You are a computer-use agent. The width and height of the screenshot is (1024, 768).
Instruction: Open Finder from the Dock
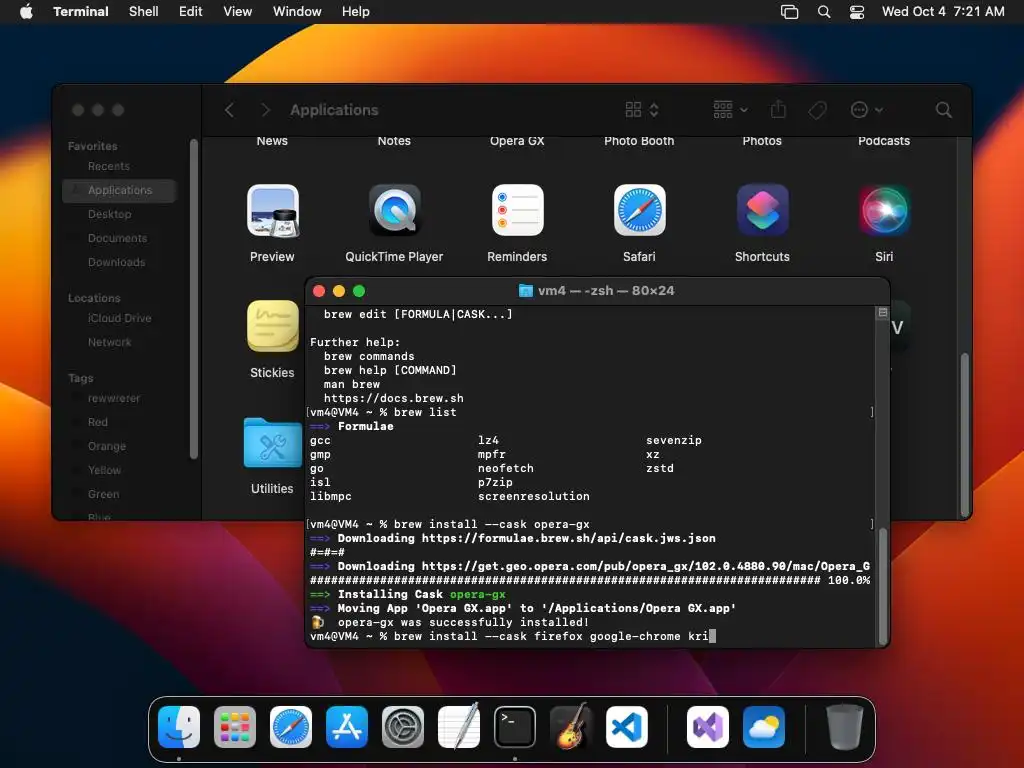coord(179,726)
